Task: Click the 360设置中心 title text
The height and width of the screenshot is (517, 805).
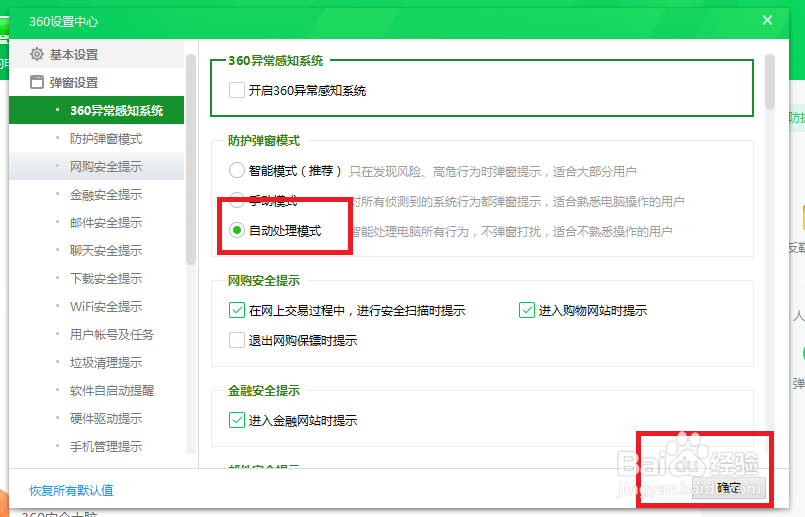Action: (64, 22)
